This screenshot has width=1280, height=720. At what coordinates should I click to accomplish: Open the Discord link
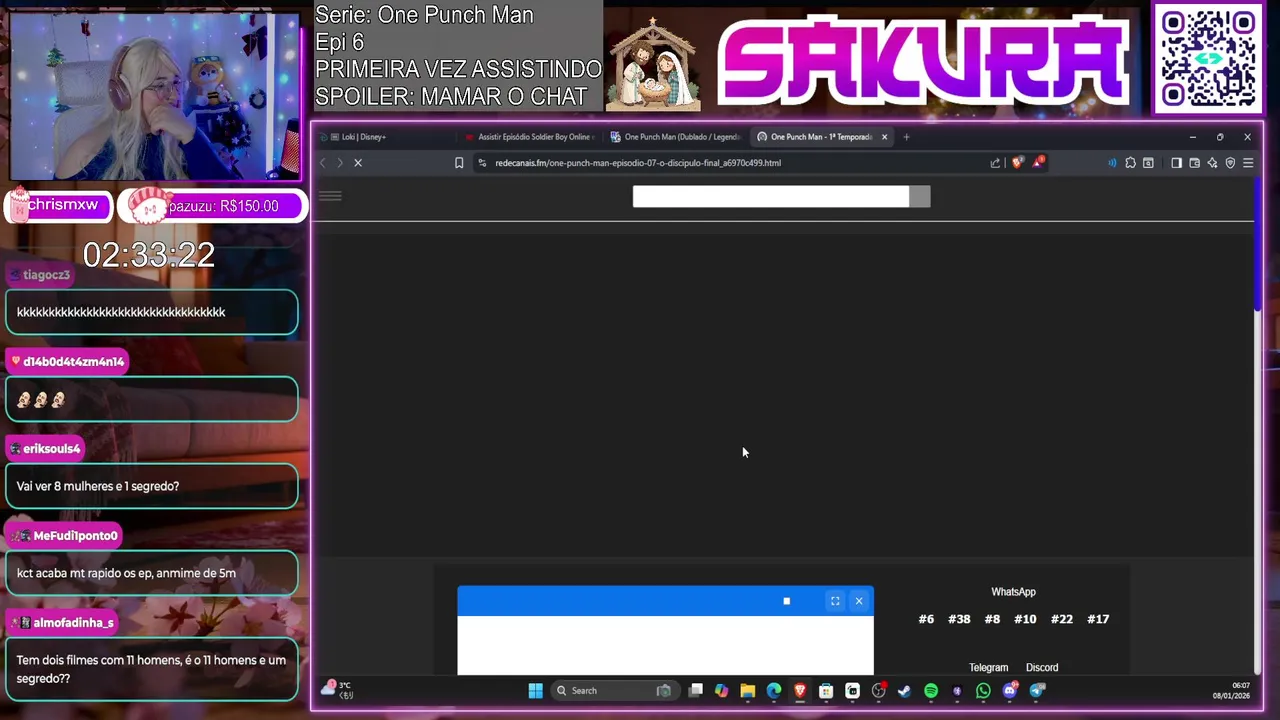(x=1042, y=667)
